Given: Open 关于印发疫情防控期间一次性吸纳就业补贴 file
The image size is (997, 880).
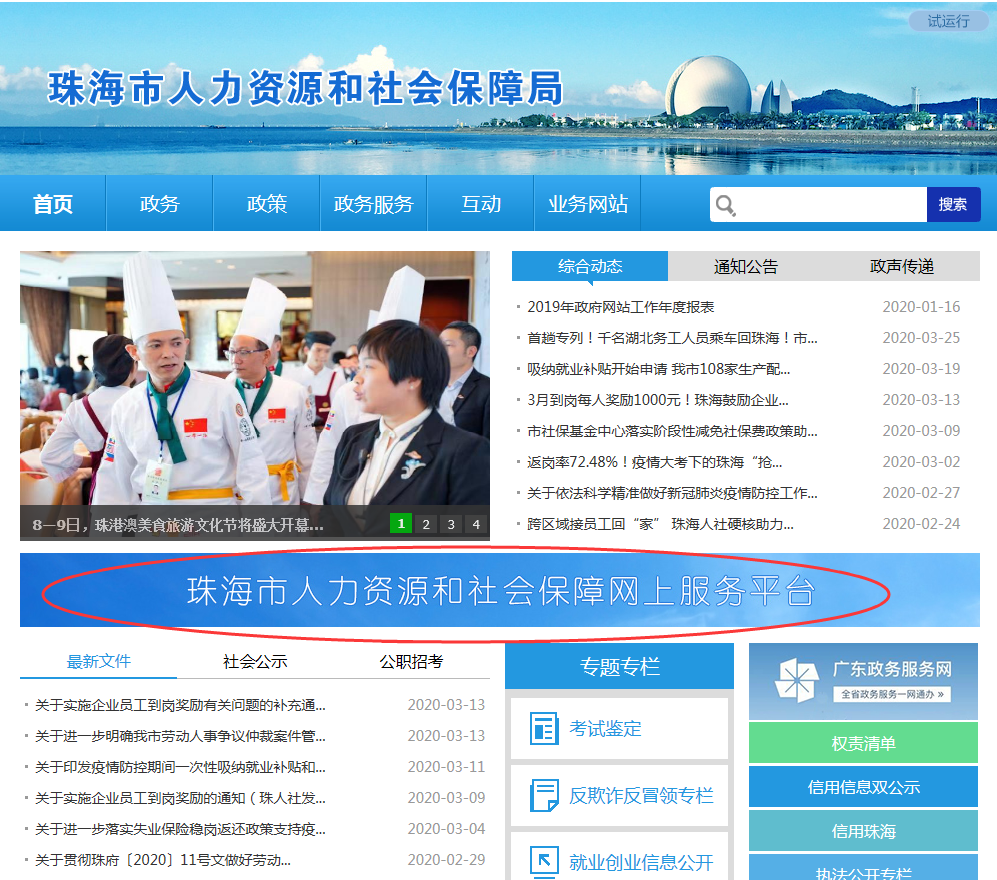Looking at the screenshot, I should pyautogui.click(x=180, y=767).
